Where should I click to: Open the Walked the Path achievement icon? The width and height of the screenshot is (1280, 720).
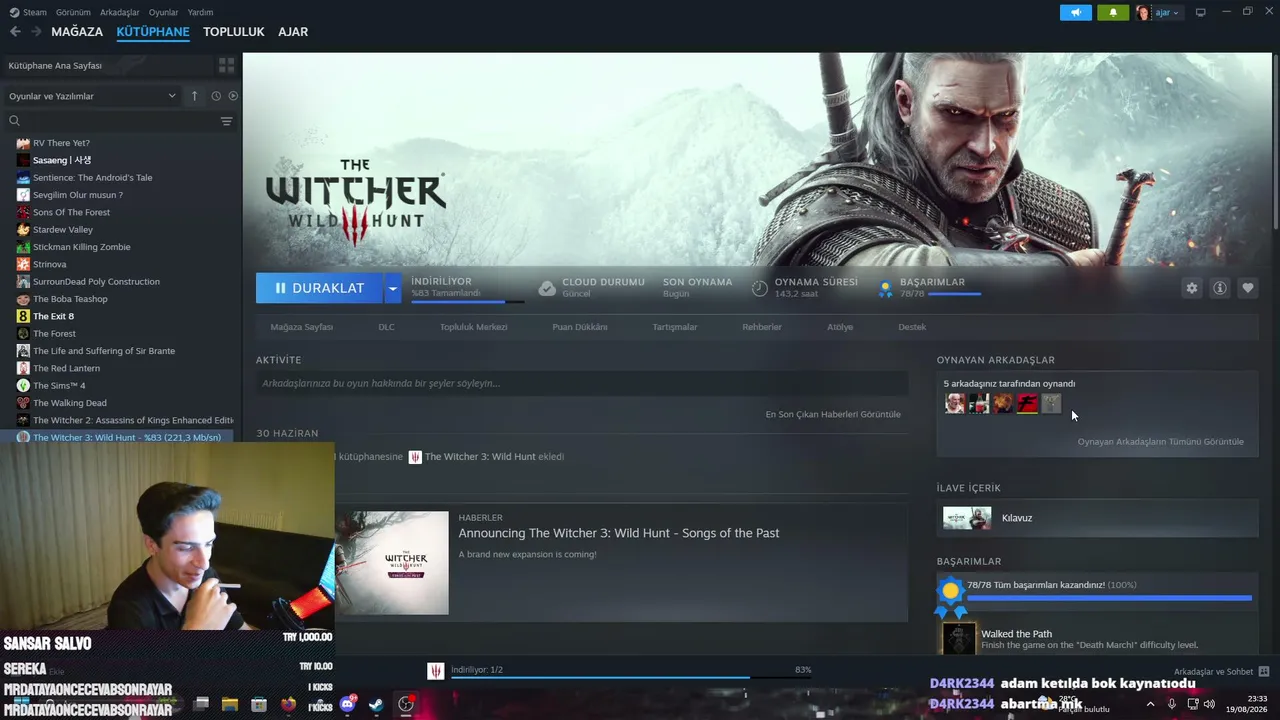(x=959, y=639)
